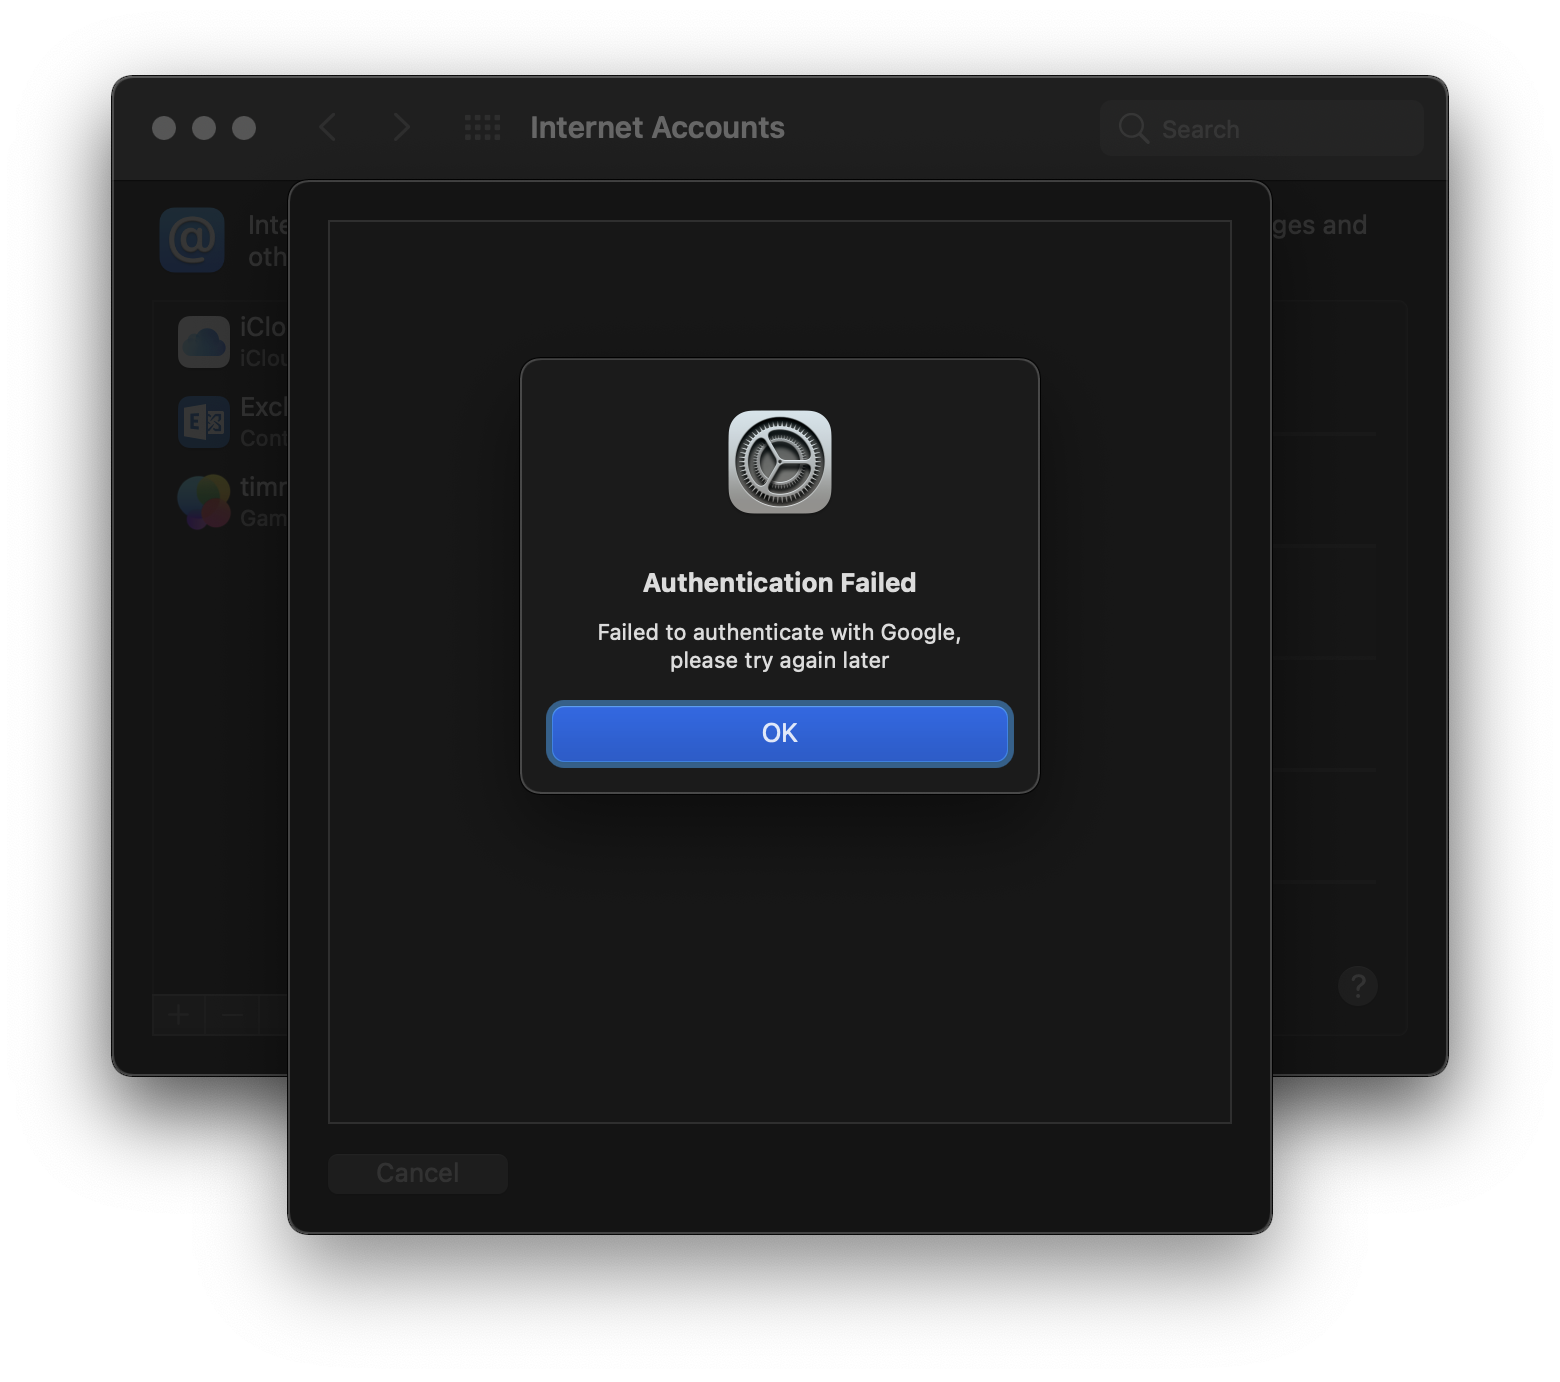1560x1382 pixels.
Task: Select the Game Center account icon
Action: (204, 501)
